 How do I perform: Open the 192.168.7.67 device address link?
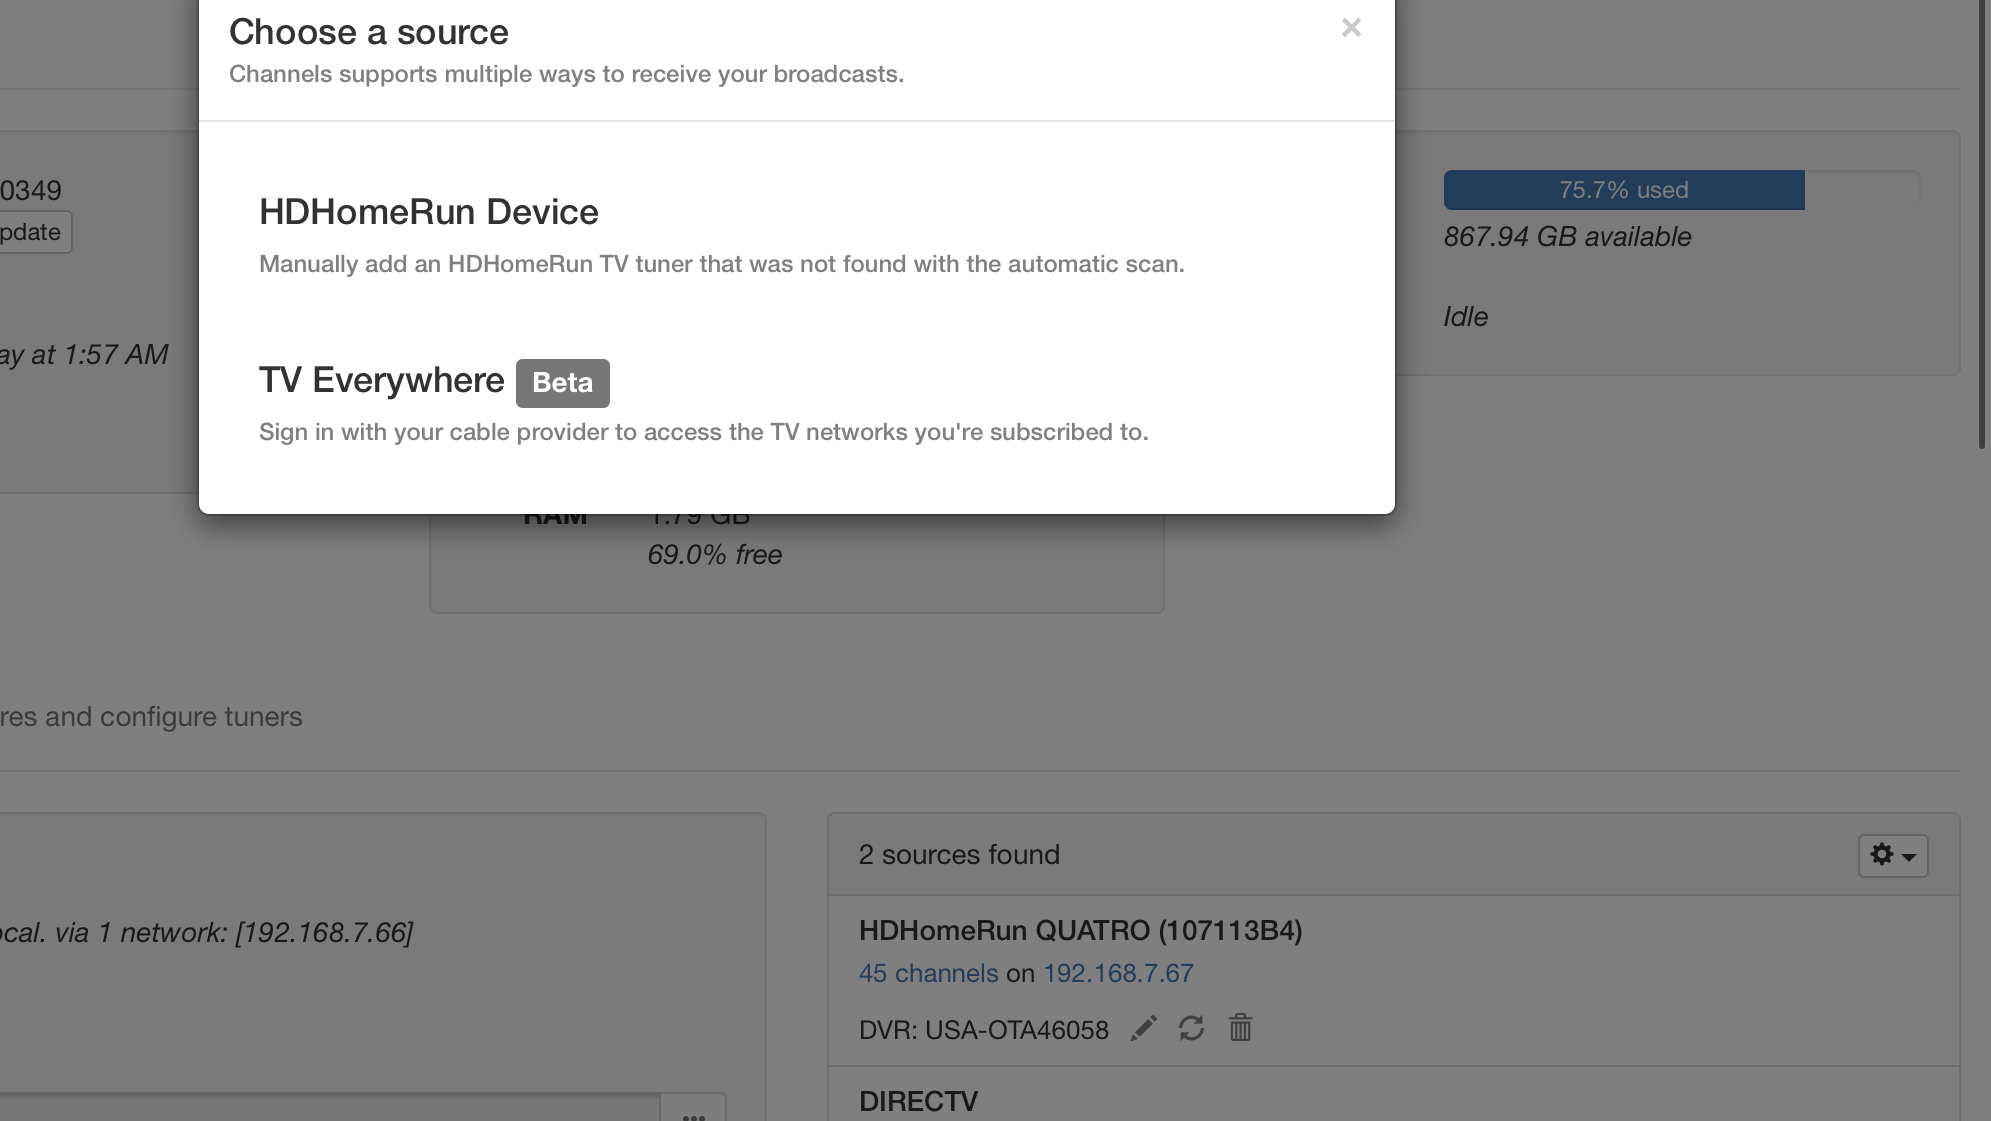[x=1118, y=973]
